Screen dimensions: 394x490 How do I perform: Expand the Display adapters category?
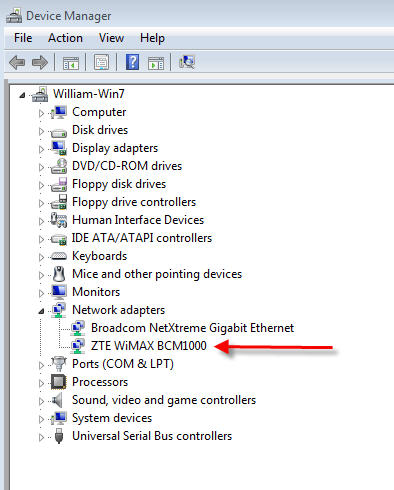coord(41,149)
